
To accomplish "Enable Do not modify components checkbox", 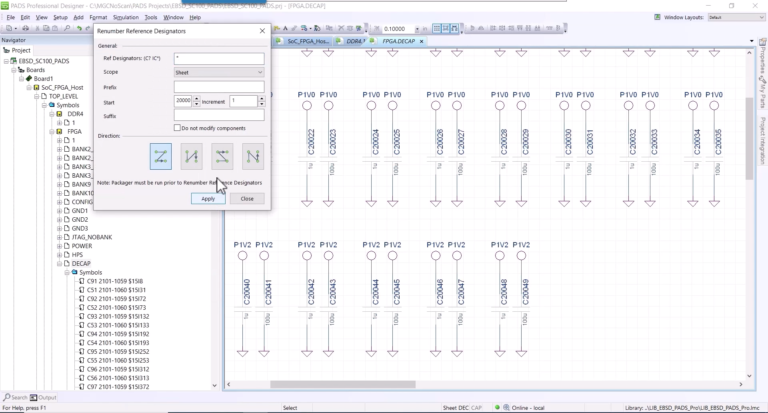I will point(177,128).
